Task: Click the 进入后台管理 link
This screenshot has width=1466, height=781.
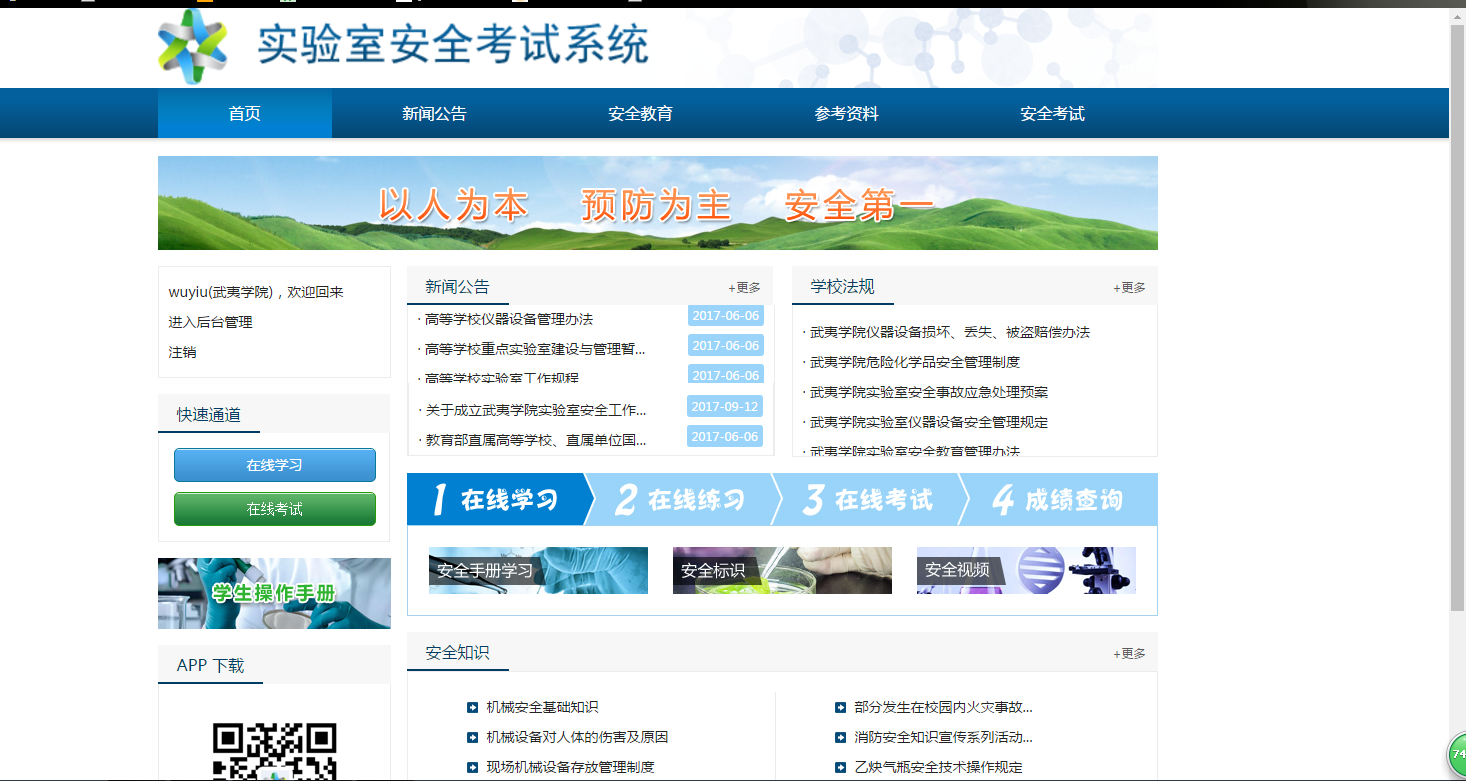Action: point(210,322)
